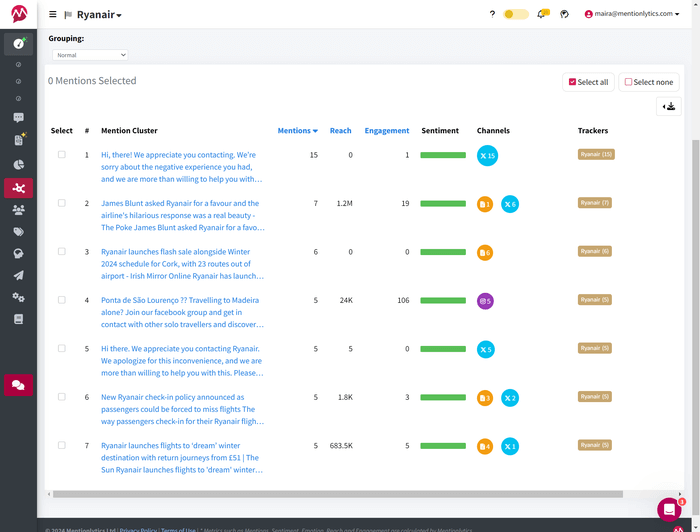
Task: Open the Privacy Policy footer link
Action: pyautogui.click(x=138, y=530)
